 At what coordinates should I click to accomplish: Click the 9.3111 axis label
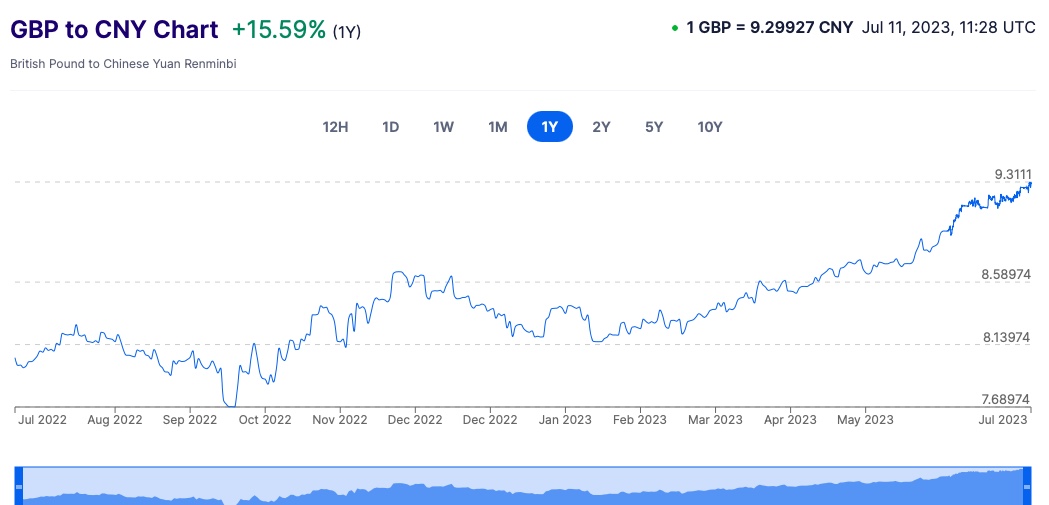1013,175
